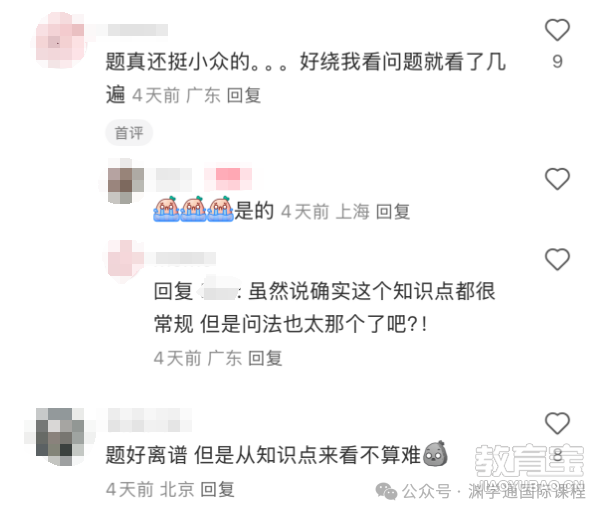Open the pink avatar of 广东 replier
The height and width of the screenshot is (515, 605).
(x=125, y=258)
